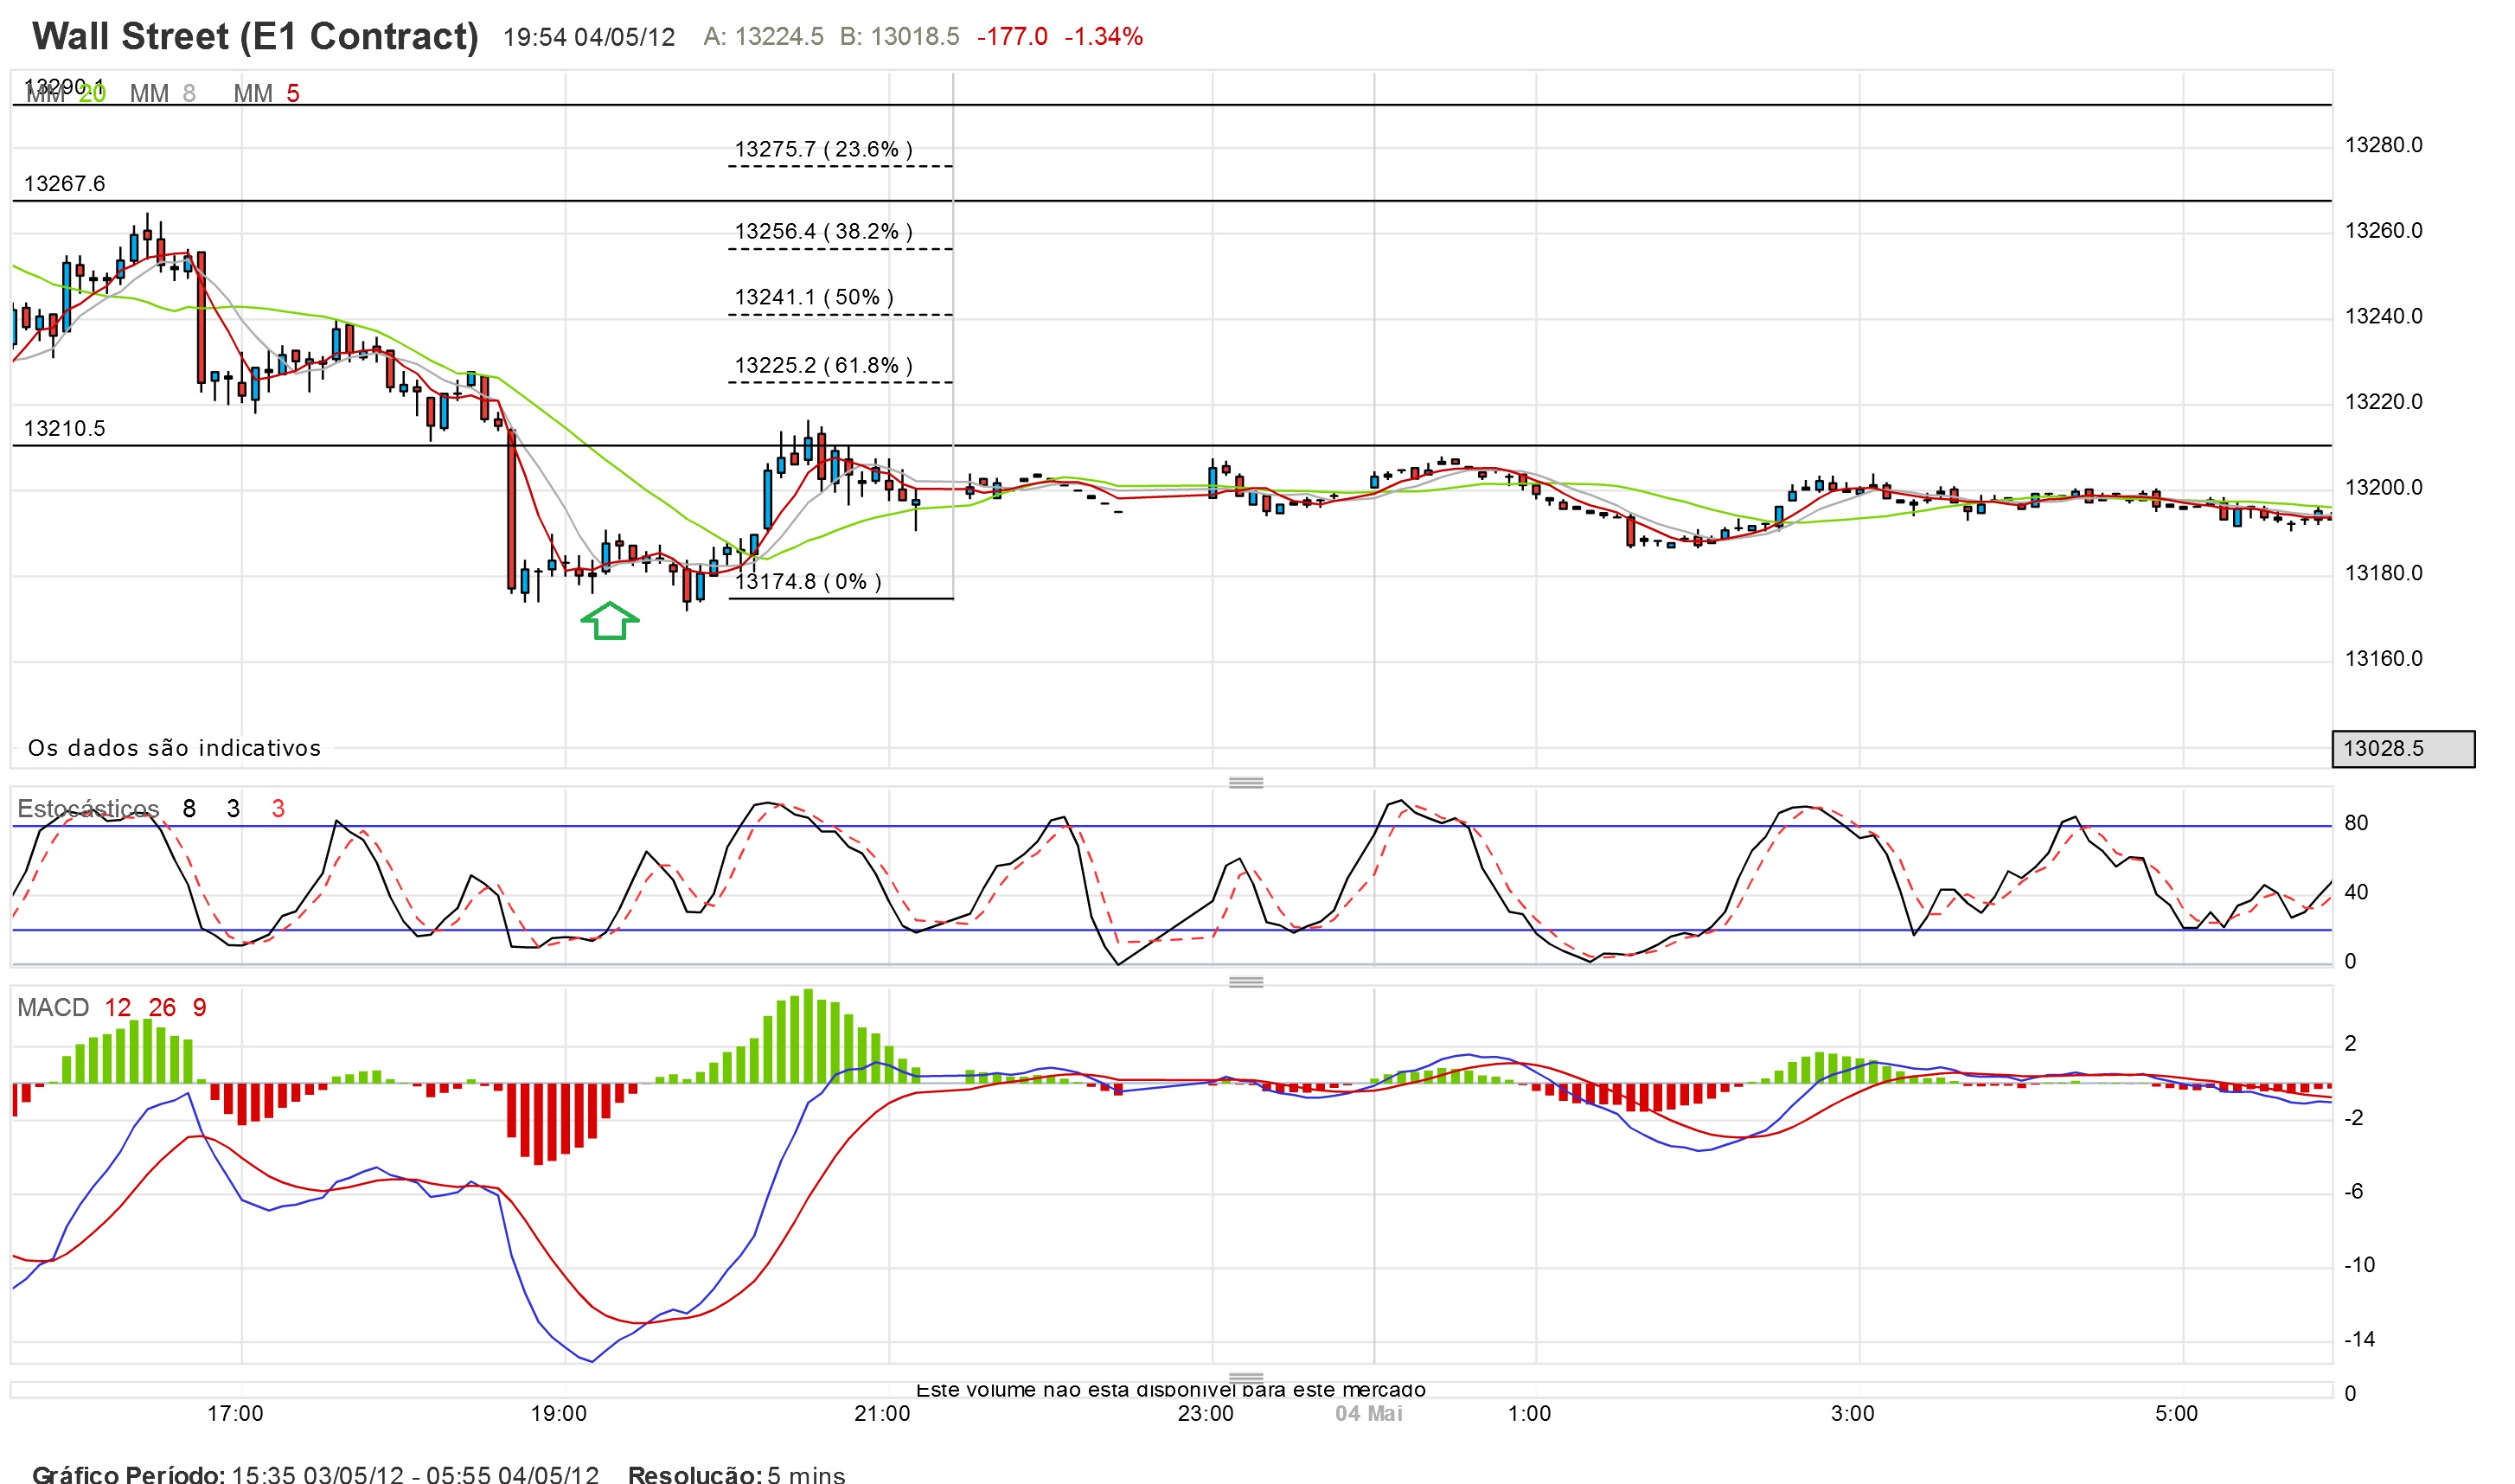Click the 13241.1 (50%) Fibonacci level
2515x1484 pixels.
click(814, 298)
